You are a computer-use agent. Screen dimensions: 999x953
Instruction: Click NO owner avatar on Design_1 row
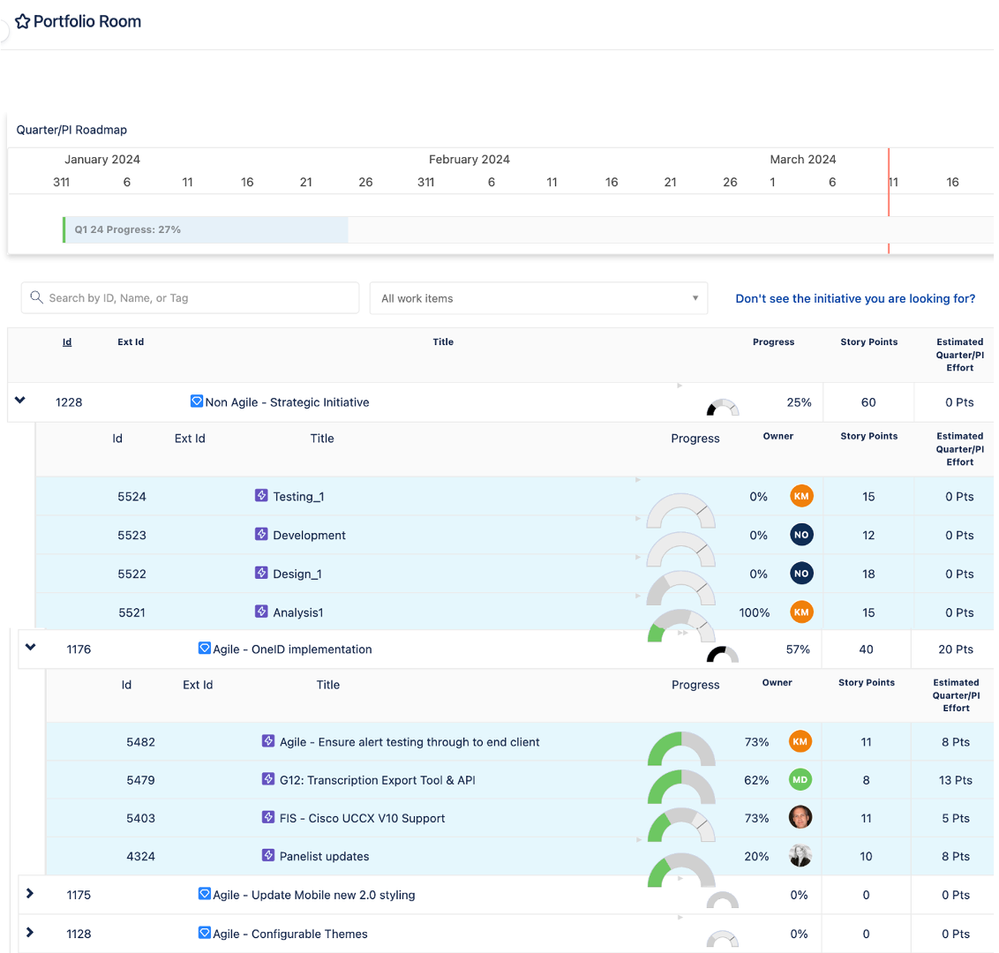(x=801, y=574)
